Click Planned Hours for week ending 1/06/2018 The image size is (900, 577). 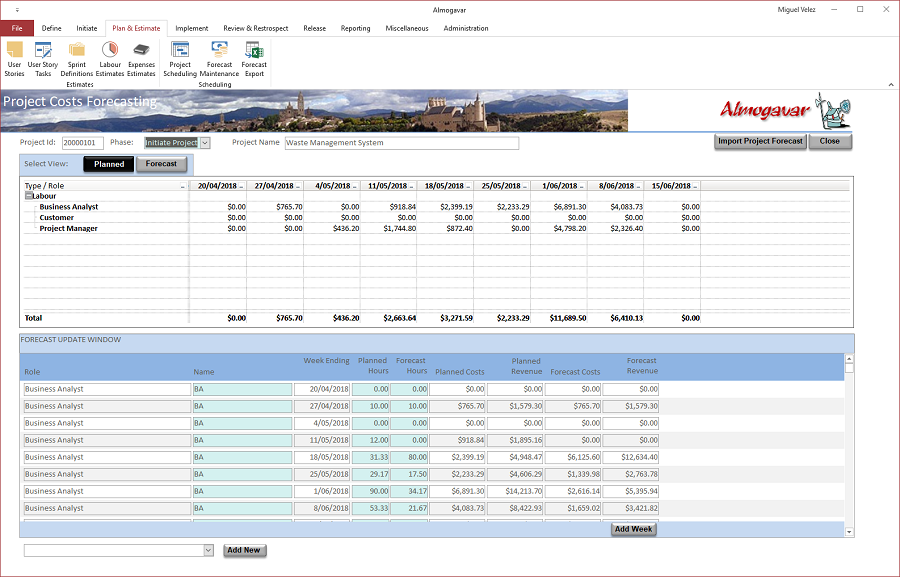click(370, 491)
